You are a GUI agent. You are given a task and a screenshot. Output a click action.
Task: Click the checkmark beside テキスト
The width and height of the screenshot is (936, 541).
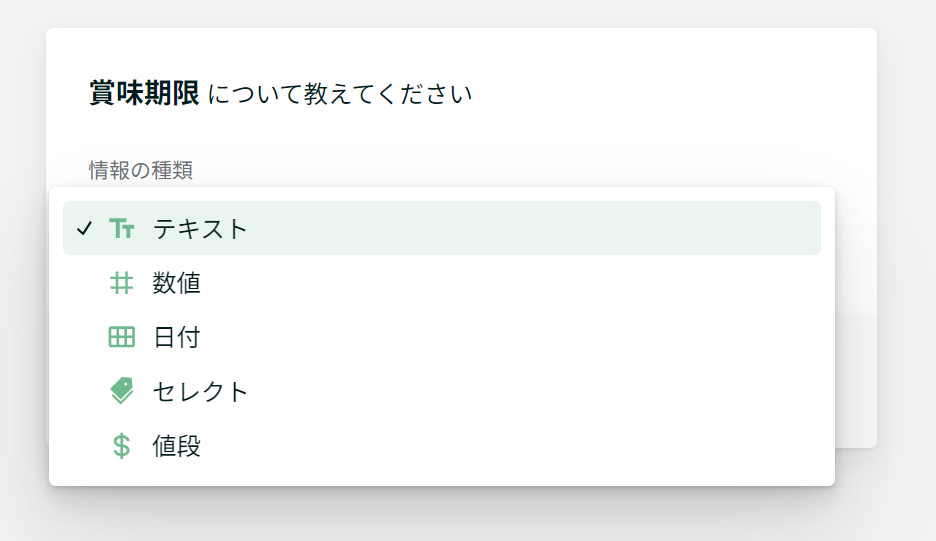point(84,228)
